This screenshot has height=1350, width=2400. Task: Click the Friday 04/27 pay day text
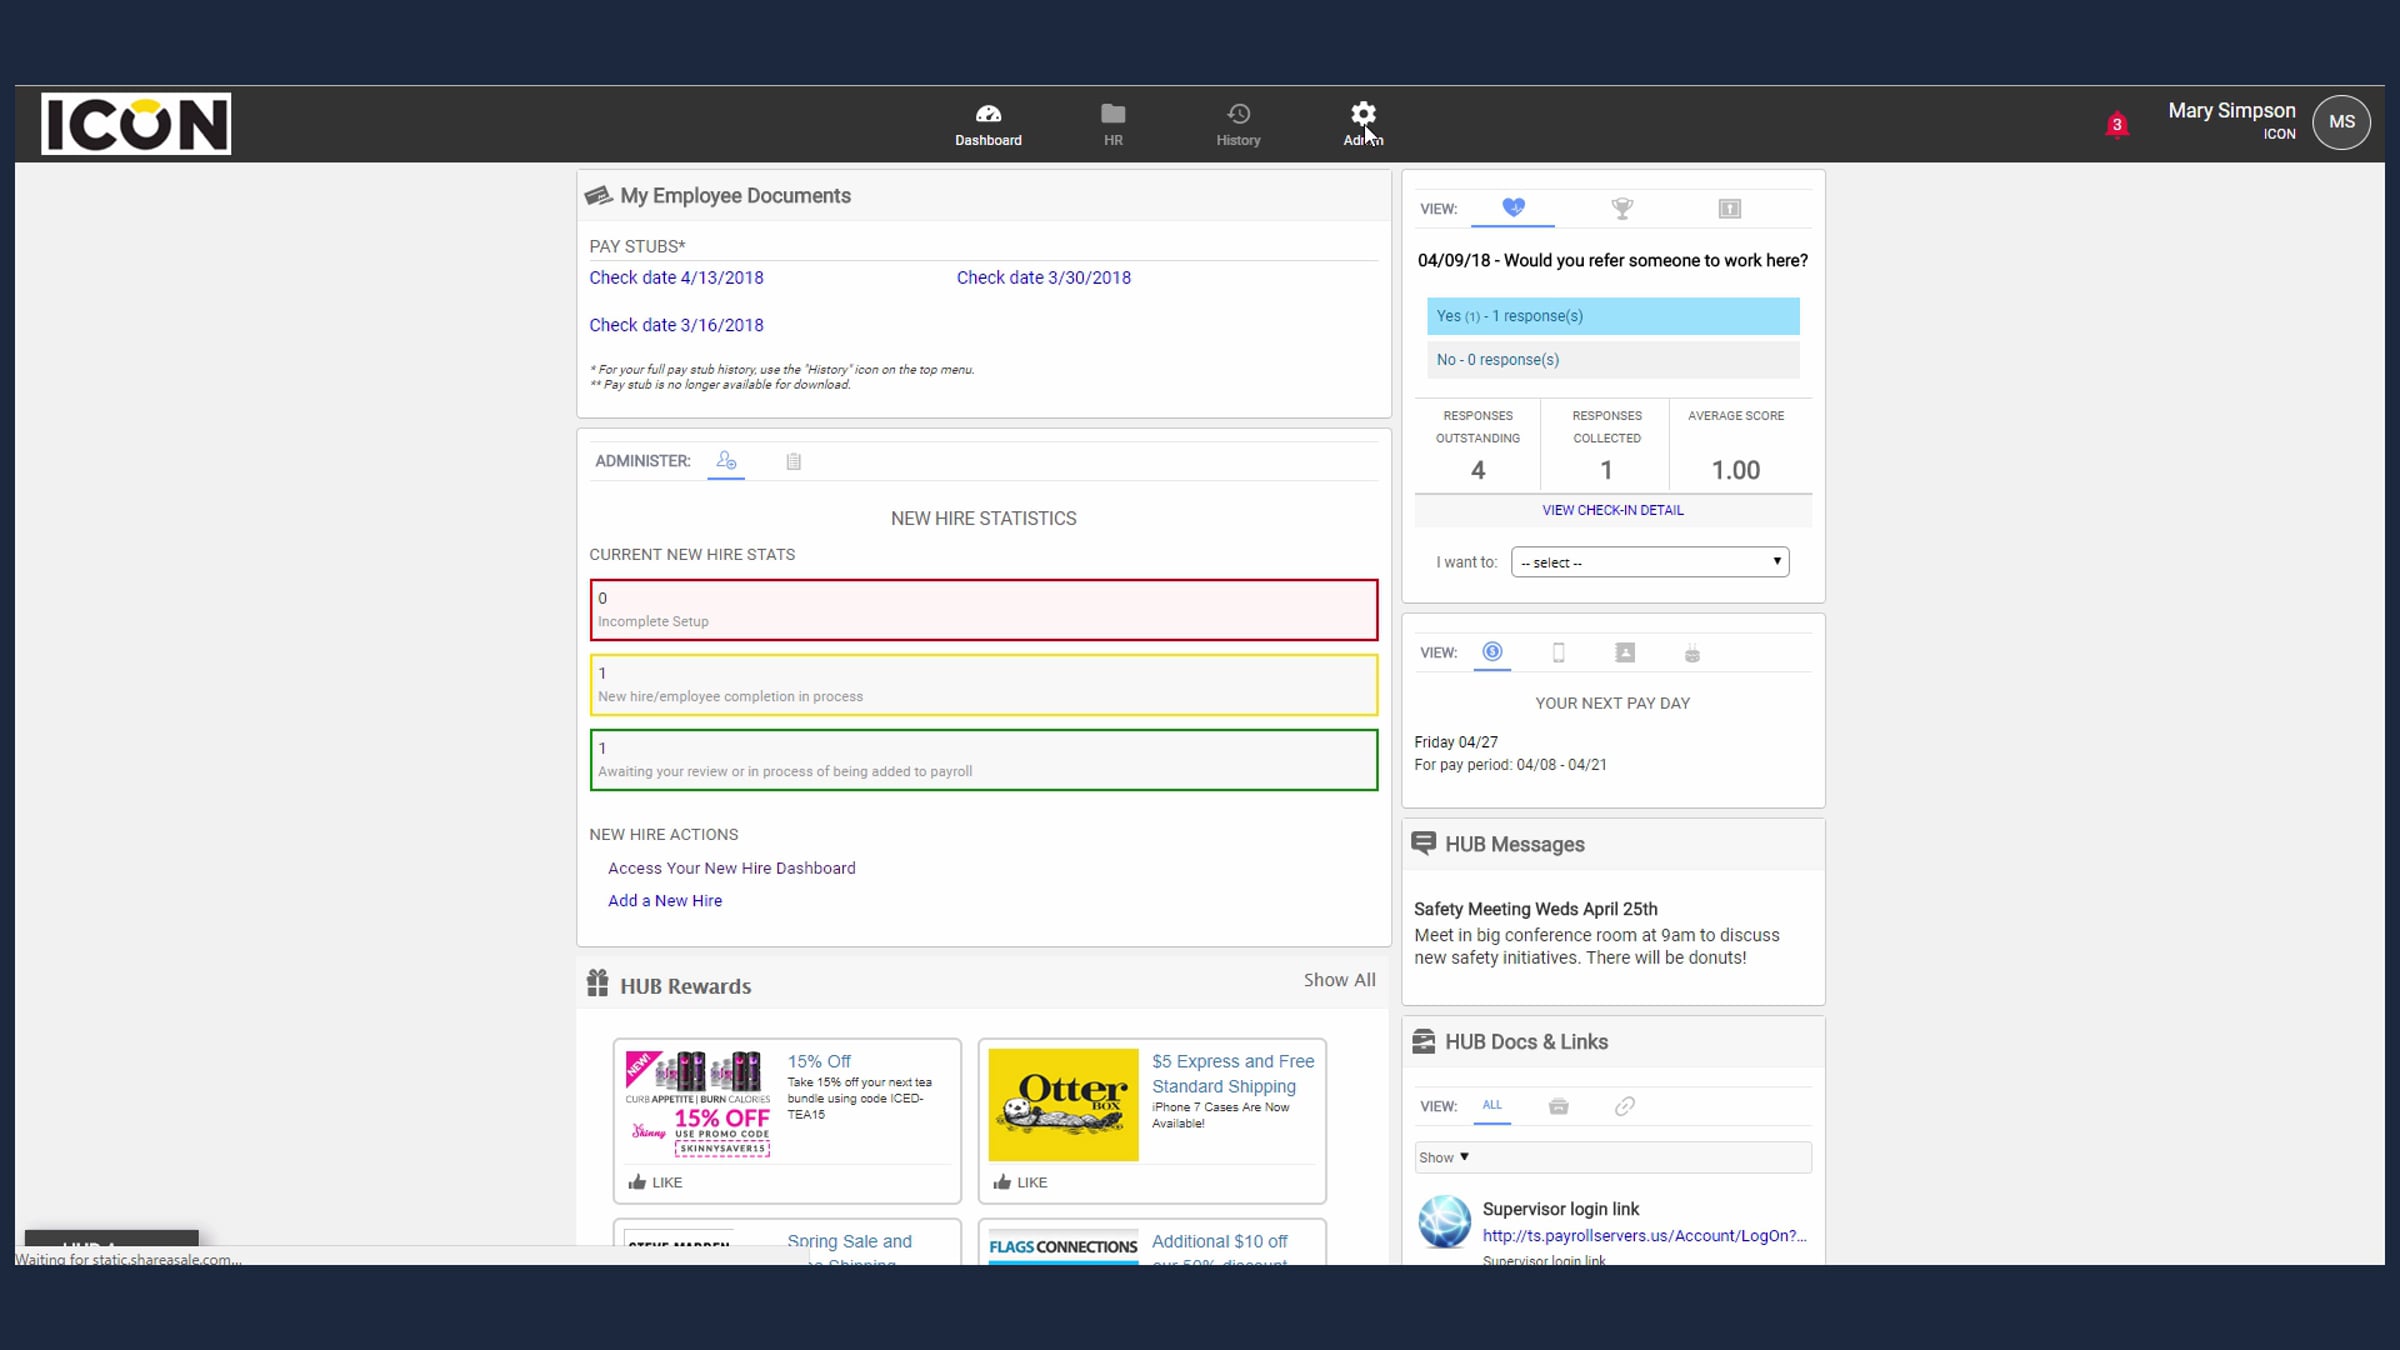point(1456,742)
